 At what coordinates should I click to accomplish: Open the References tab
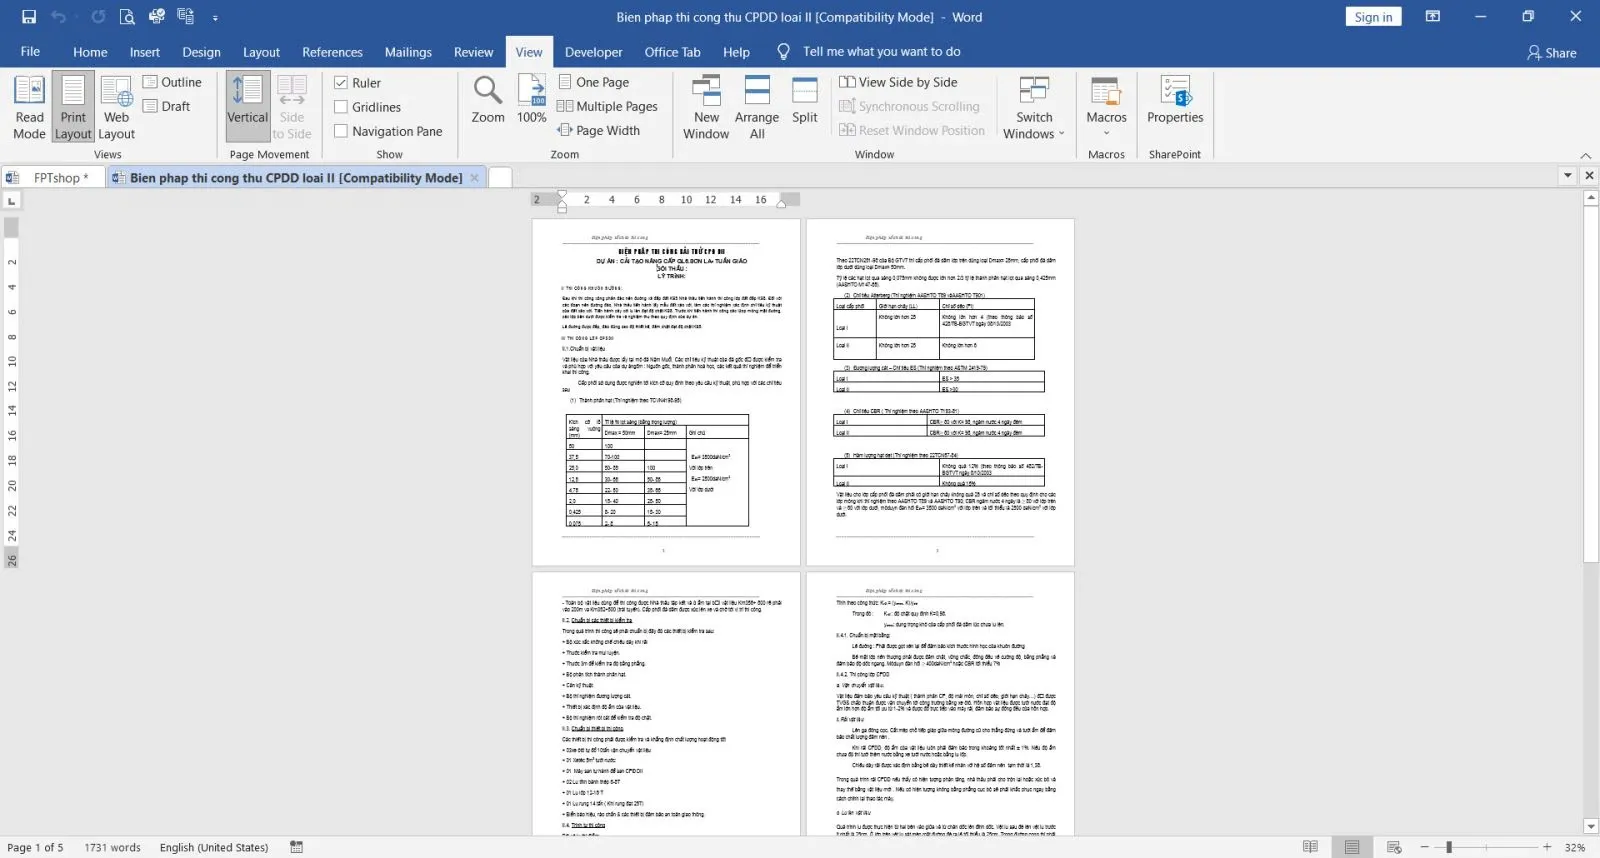(332, 52)
